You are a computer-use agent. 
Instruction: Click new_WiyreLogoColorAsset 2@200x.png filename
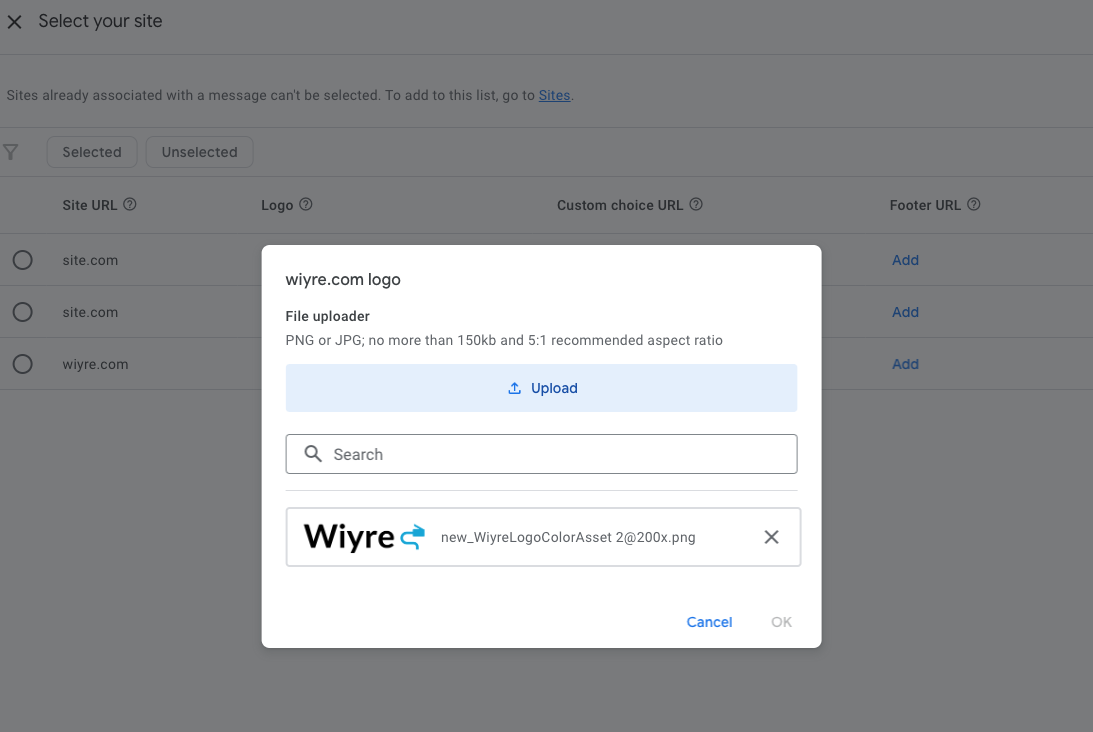[568, 537]
